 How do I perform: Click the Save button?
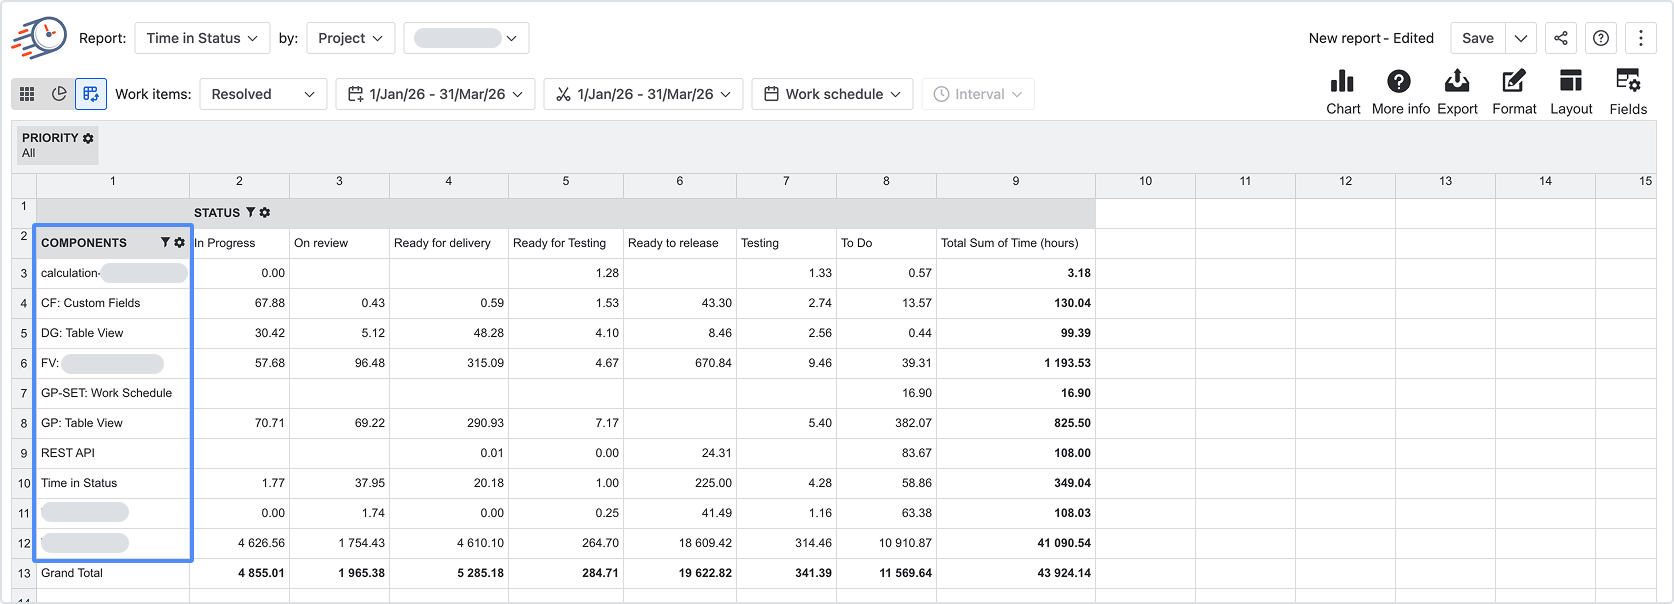pos(1478,38)
